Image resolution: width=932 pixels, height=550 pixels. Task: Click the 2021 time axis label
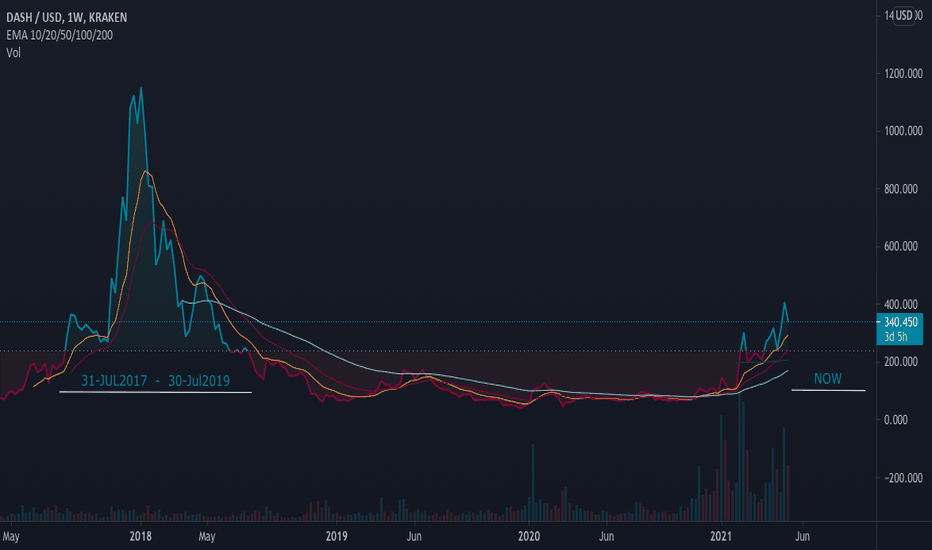(x=721, y=536)
